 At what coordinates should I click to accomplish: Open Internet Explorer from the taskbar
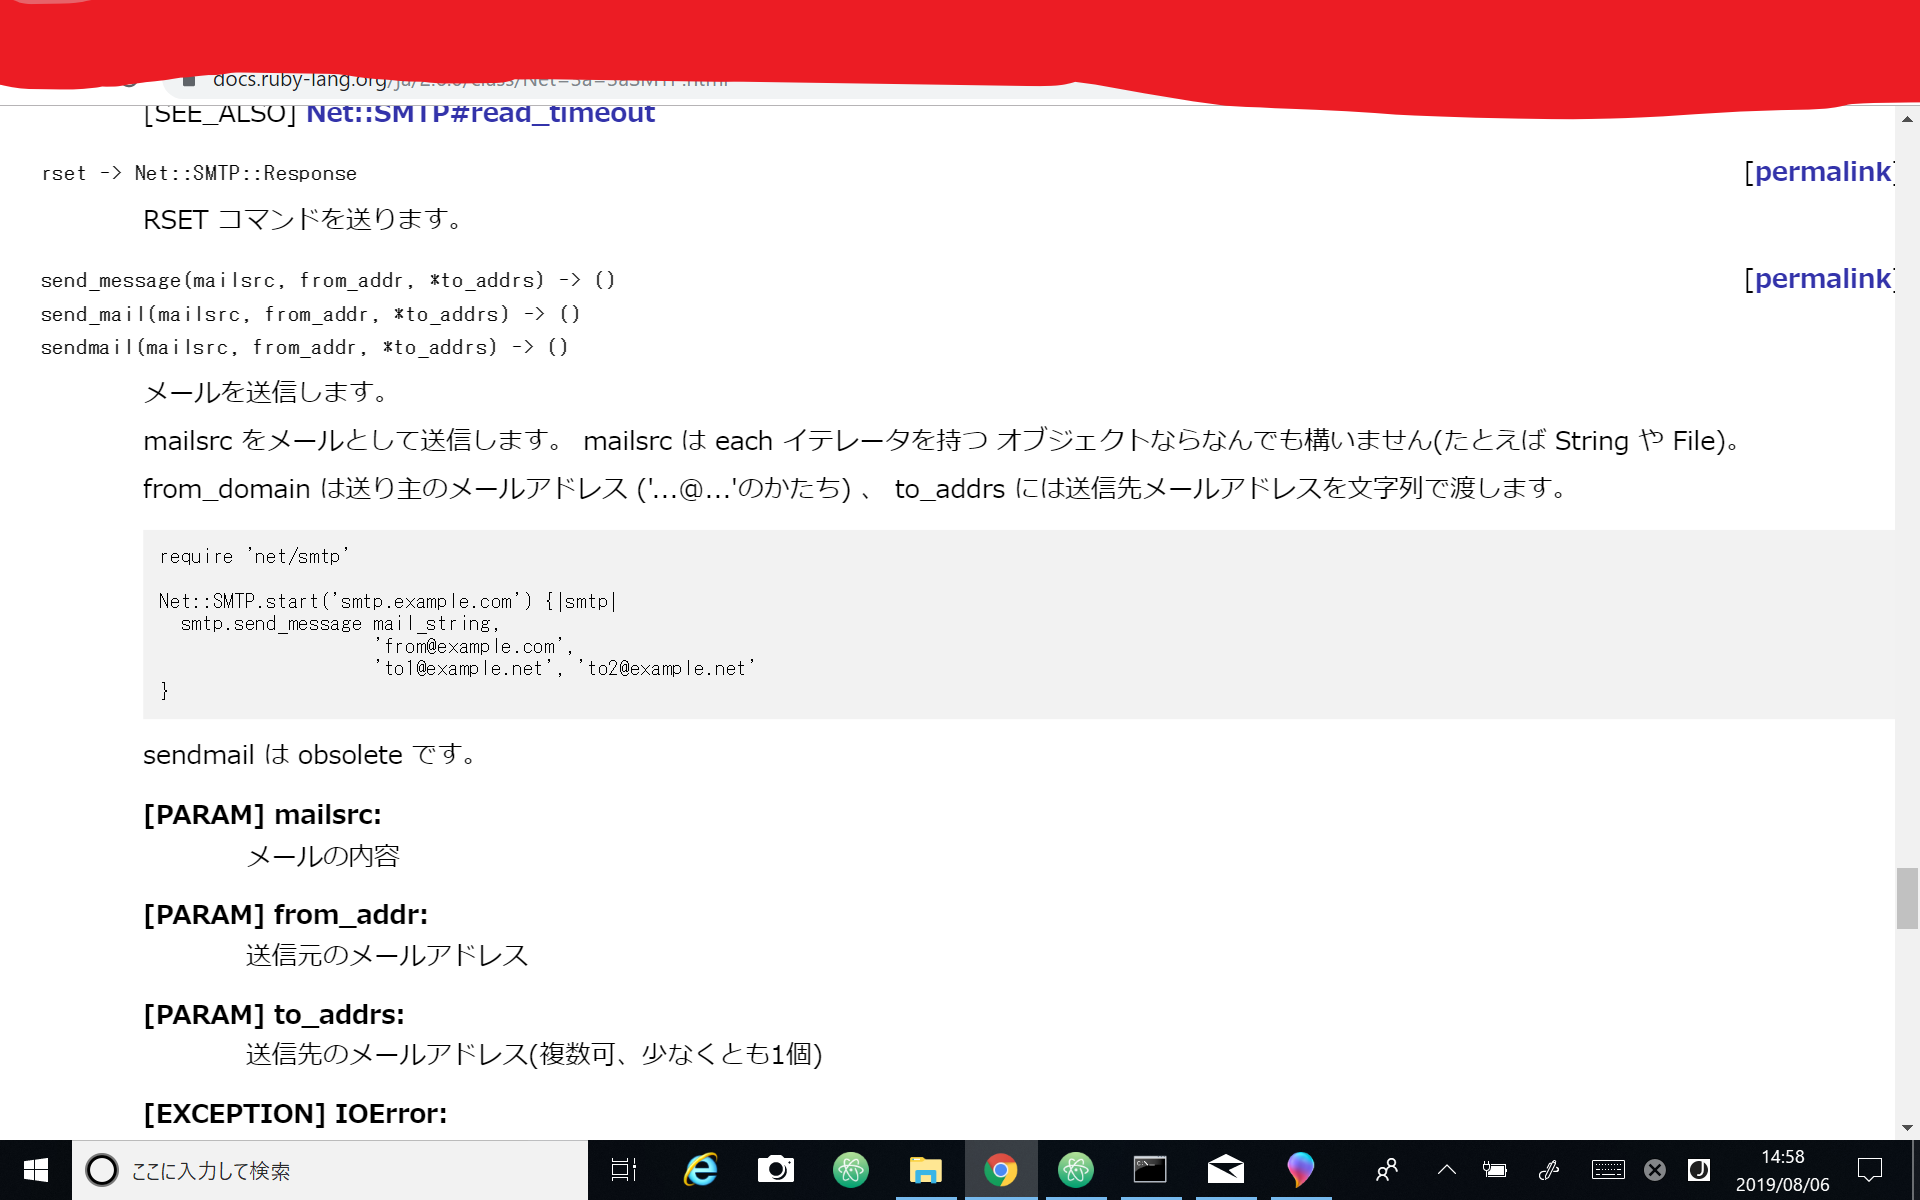(x=700, y=1169)
